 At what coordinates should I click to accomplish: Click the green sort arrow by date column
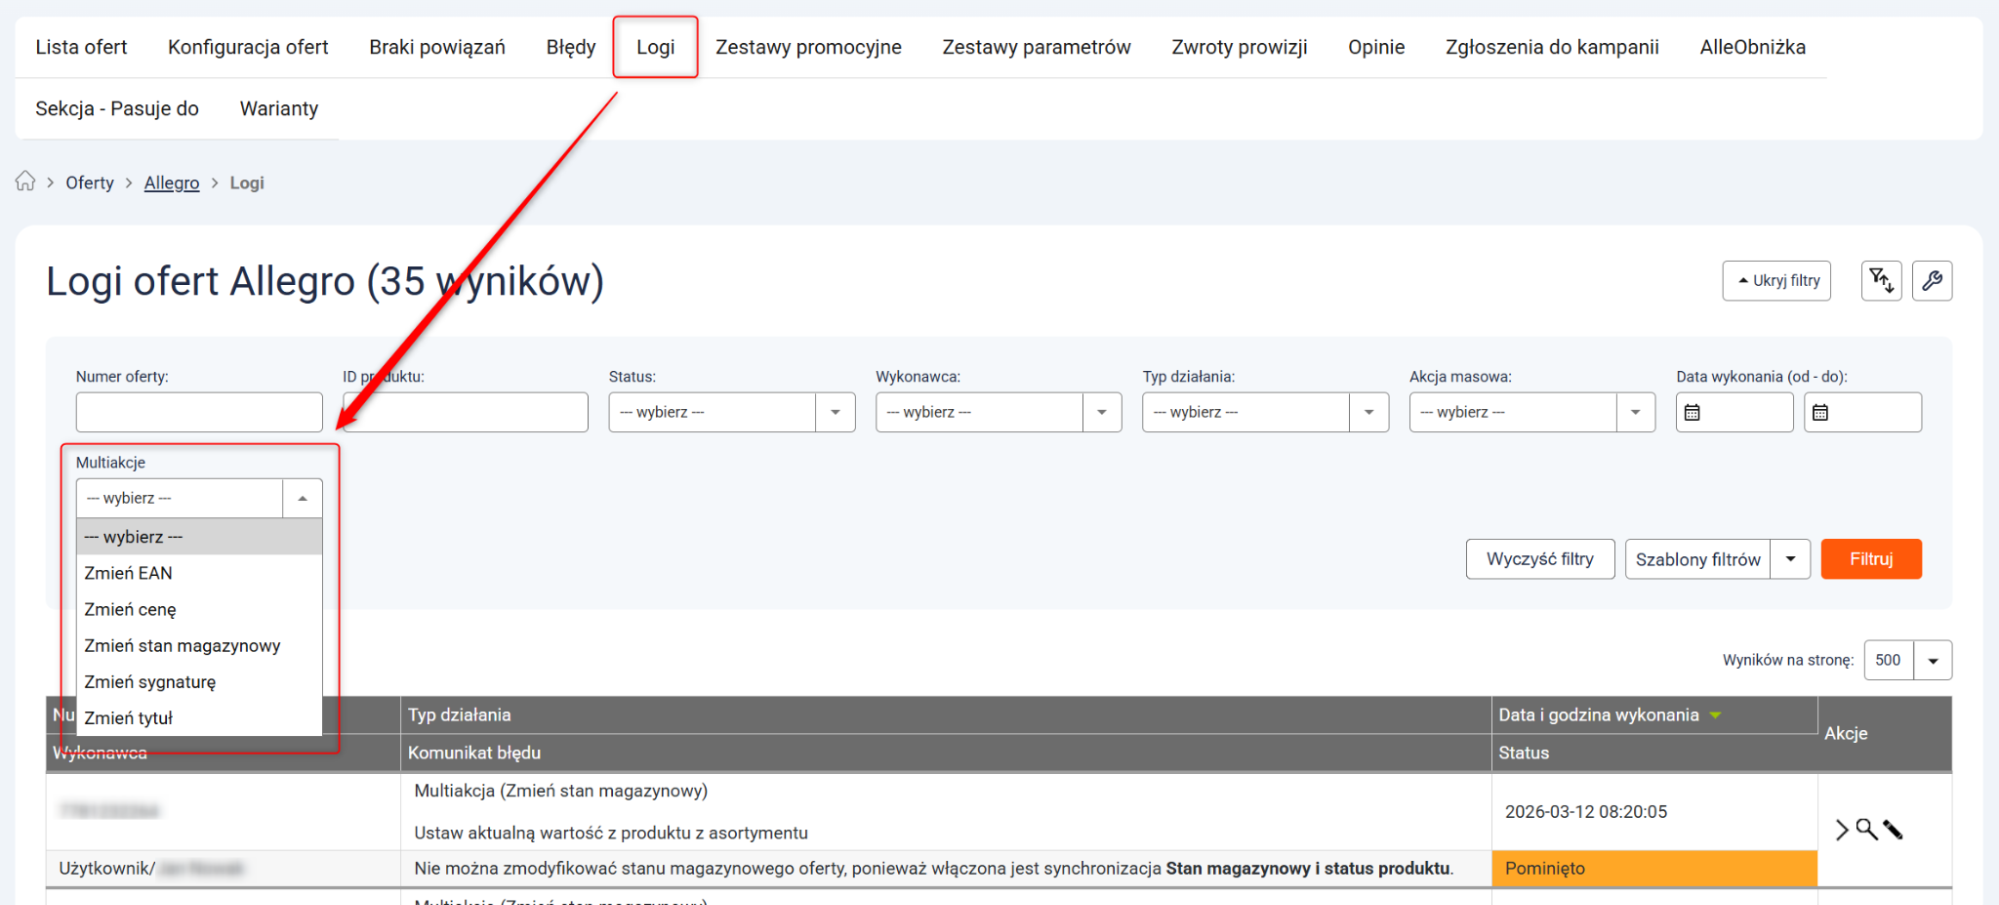1716,715
